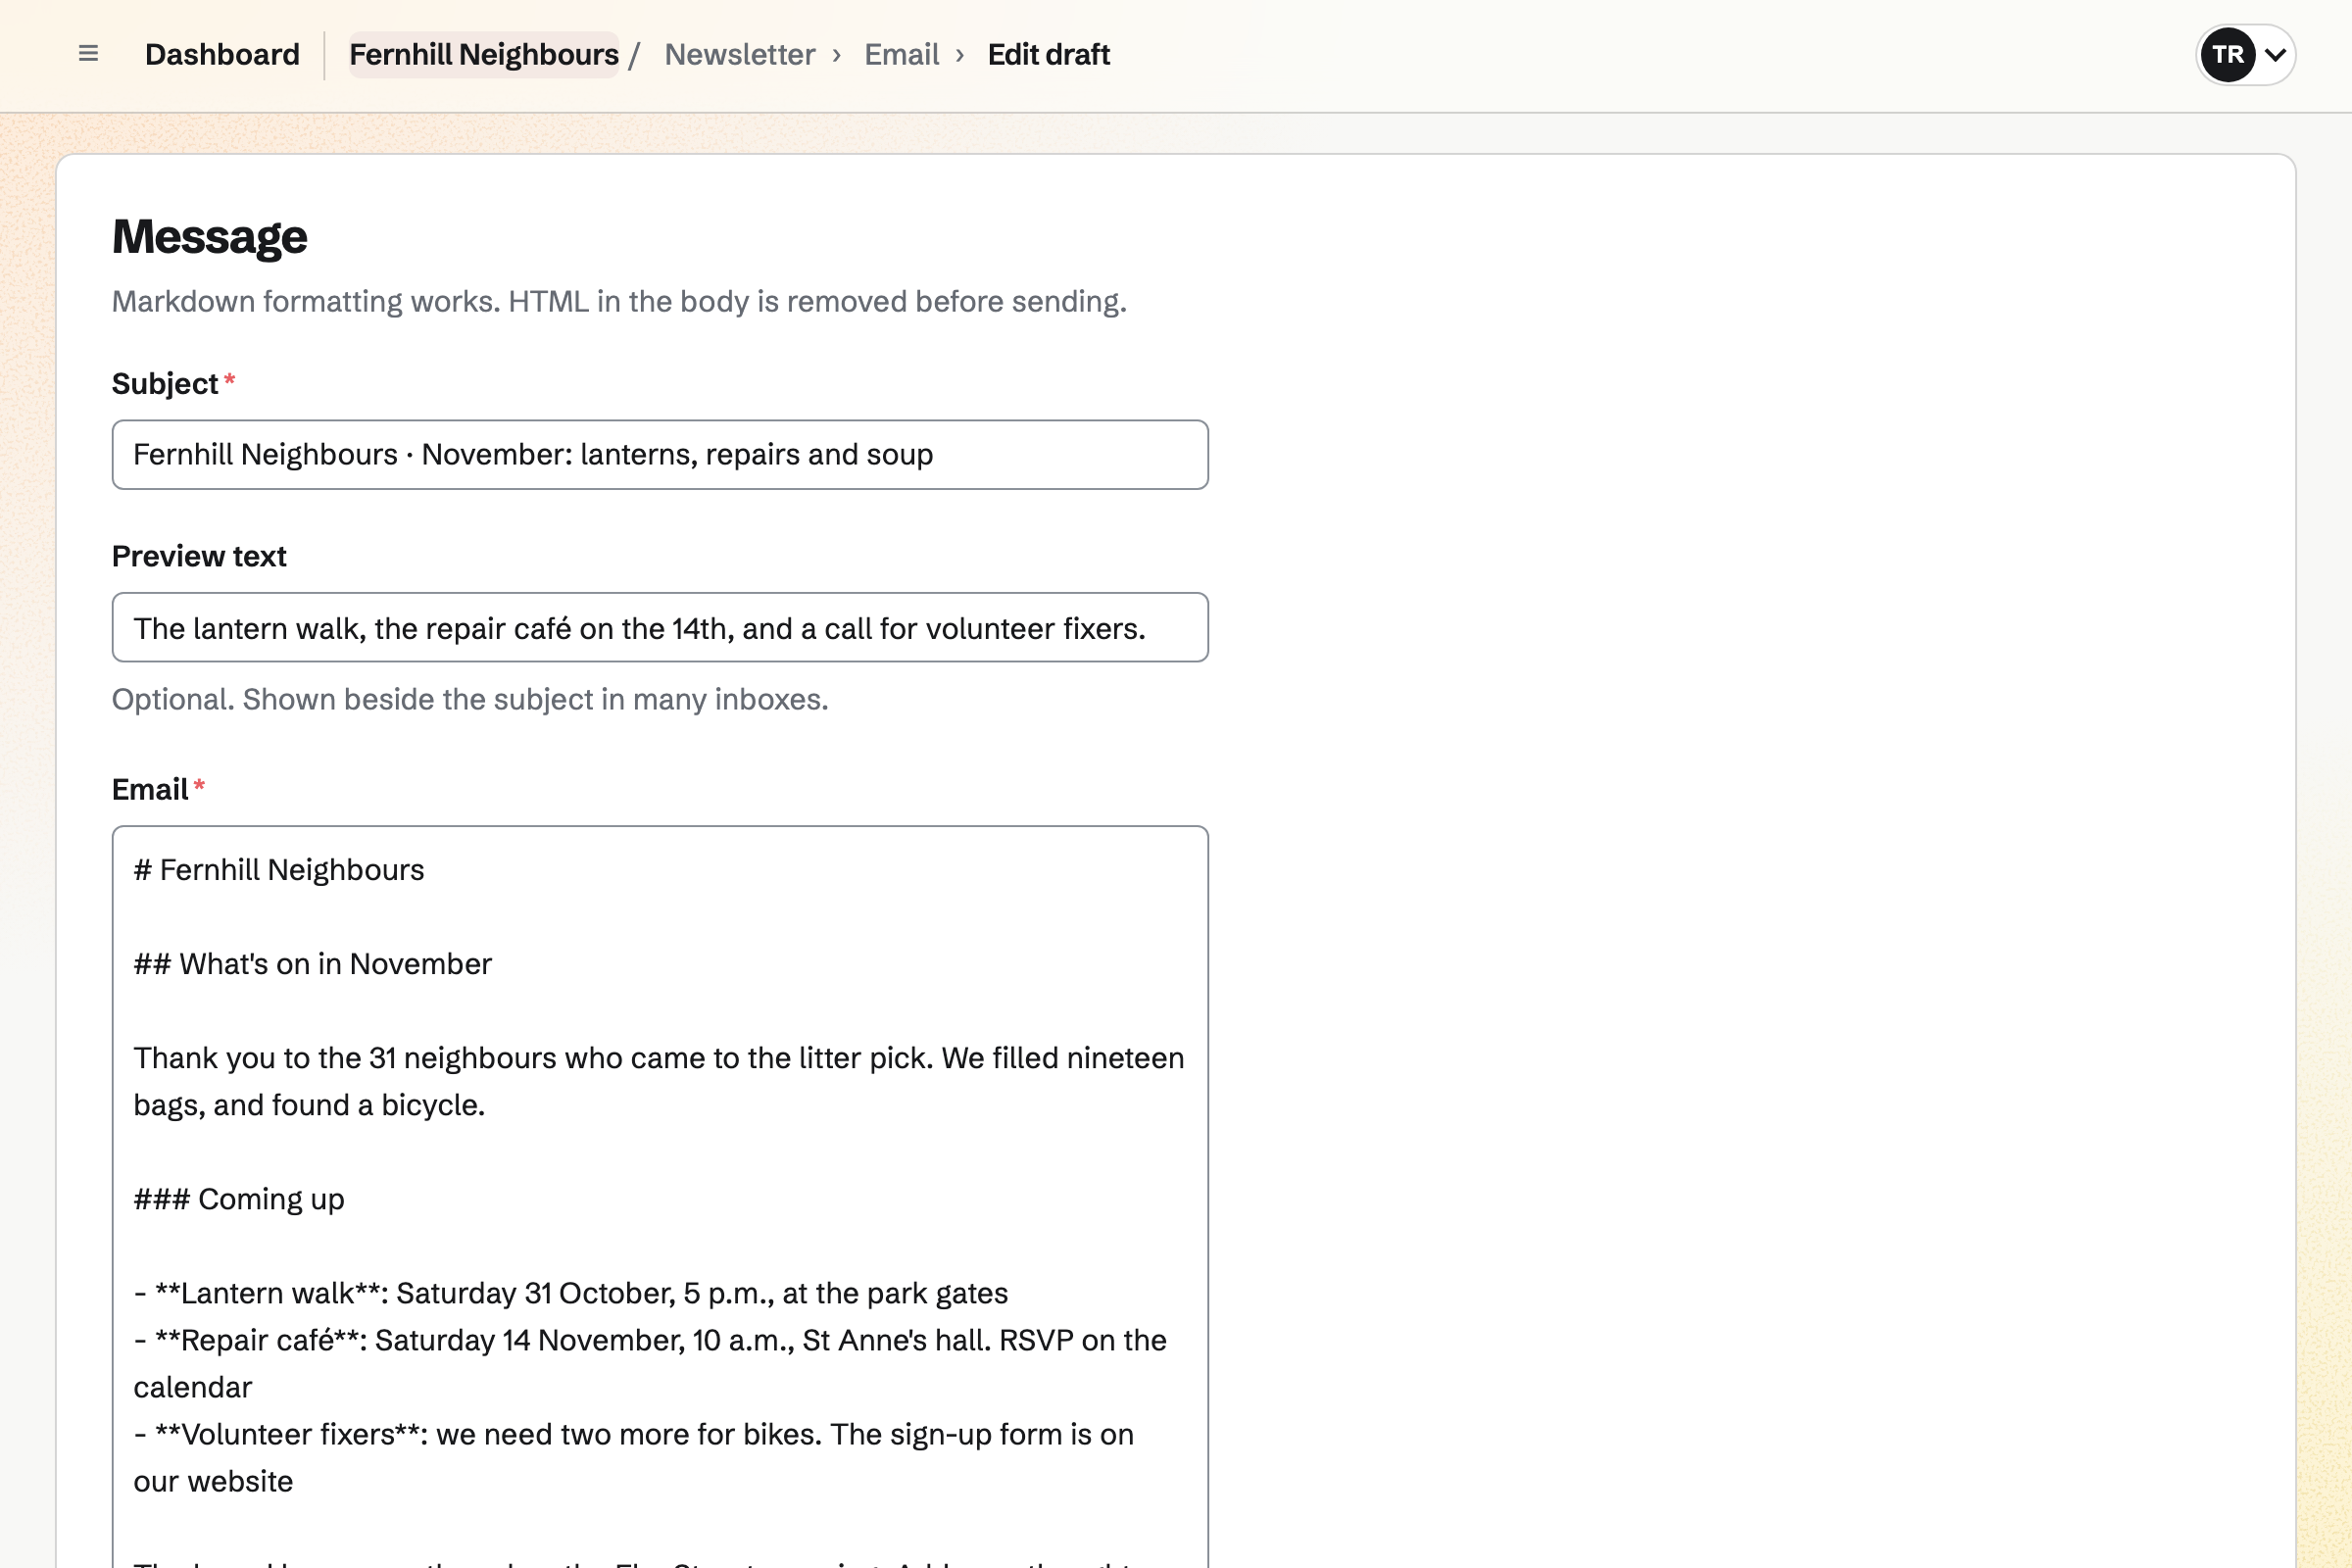
Task: Open the hamburger navigation menu
Action: tap(88, 54)
